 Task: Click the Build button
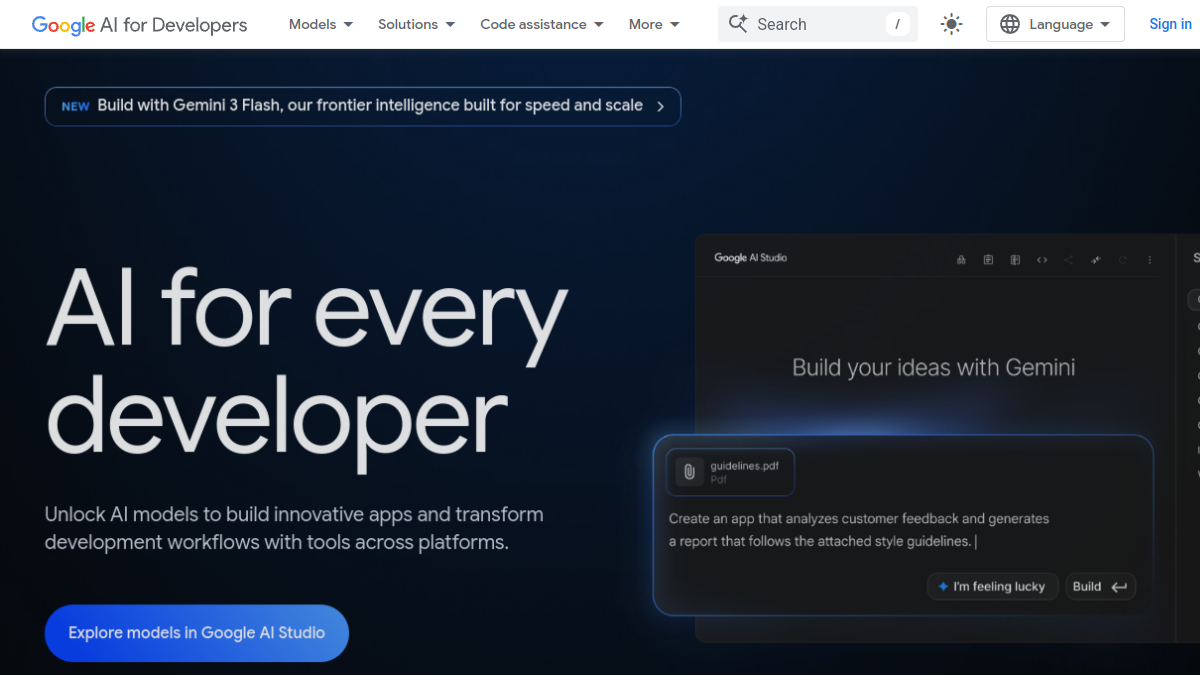1100,587
